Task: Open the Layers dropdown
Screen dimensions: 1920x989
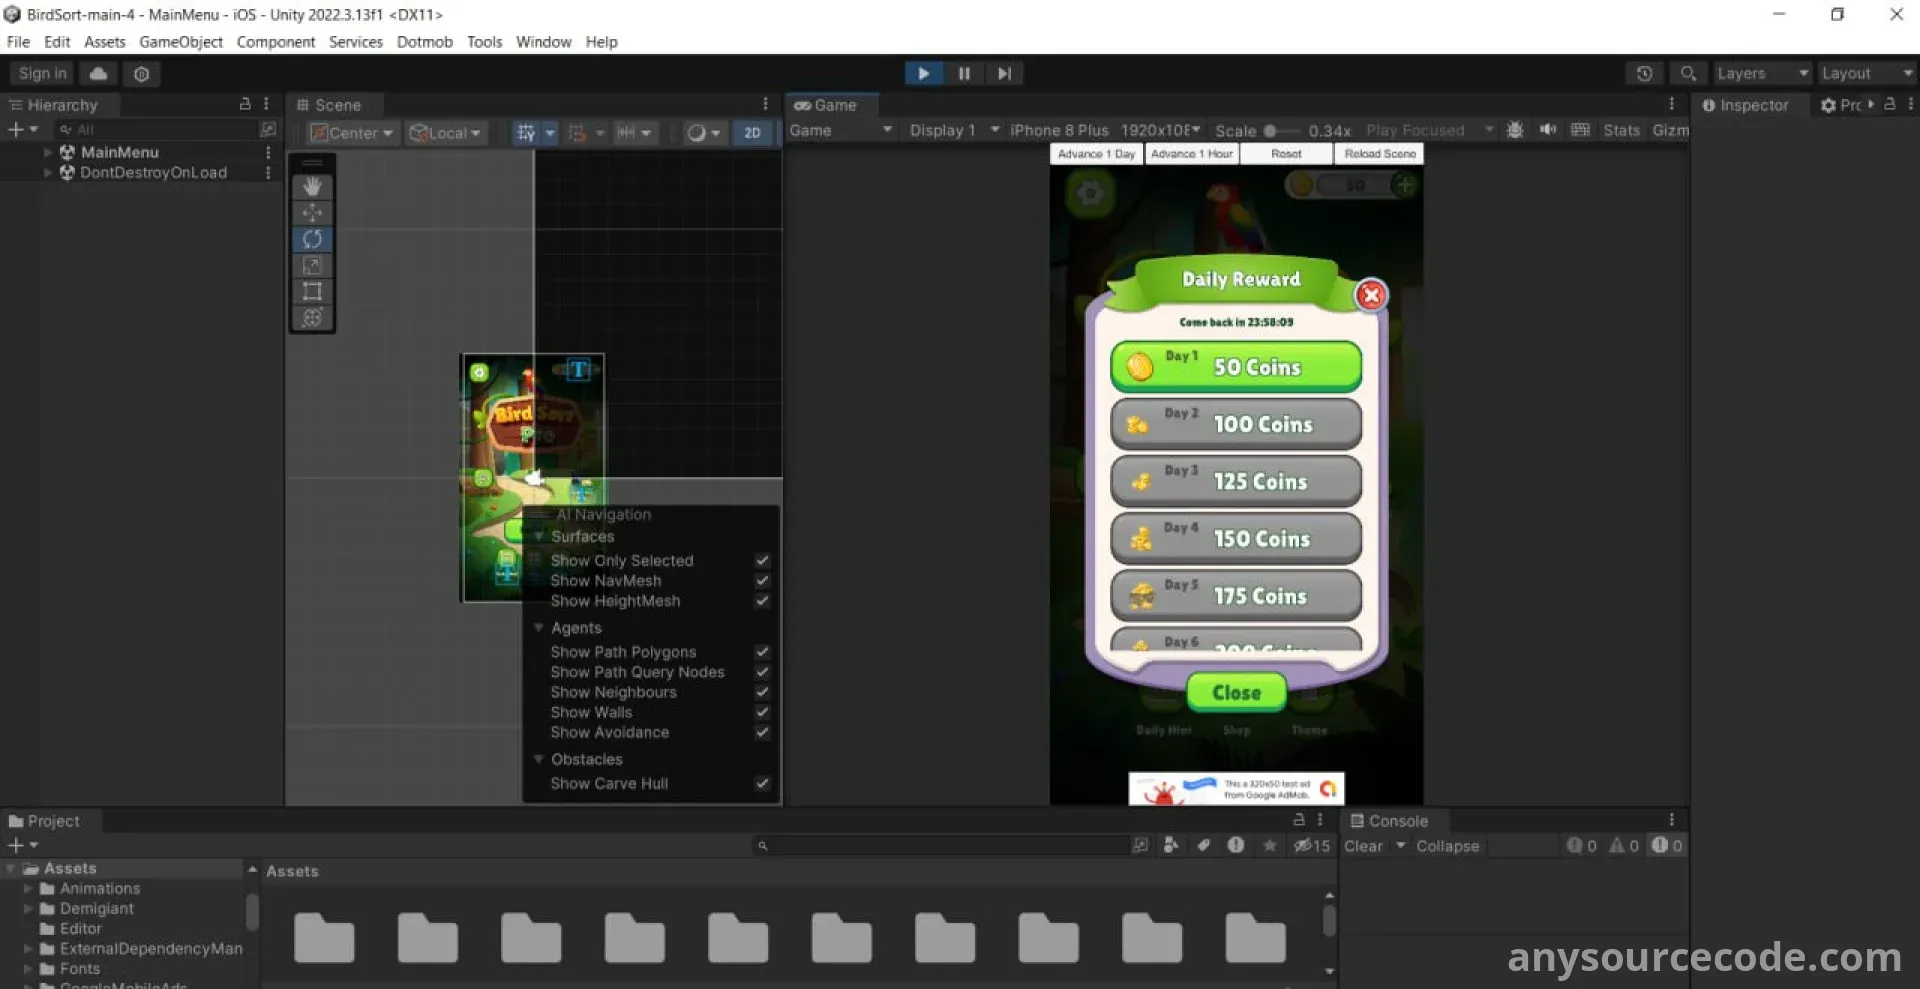Action: tap(1762, 73)
